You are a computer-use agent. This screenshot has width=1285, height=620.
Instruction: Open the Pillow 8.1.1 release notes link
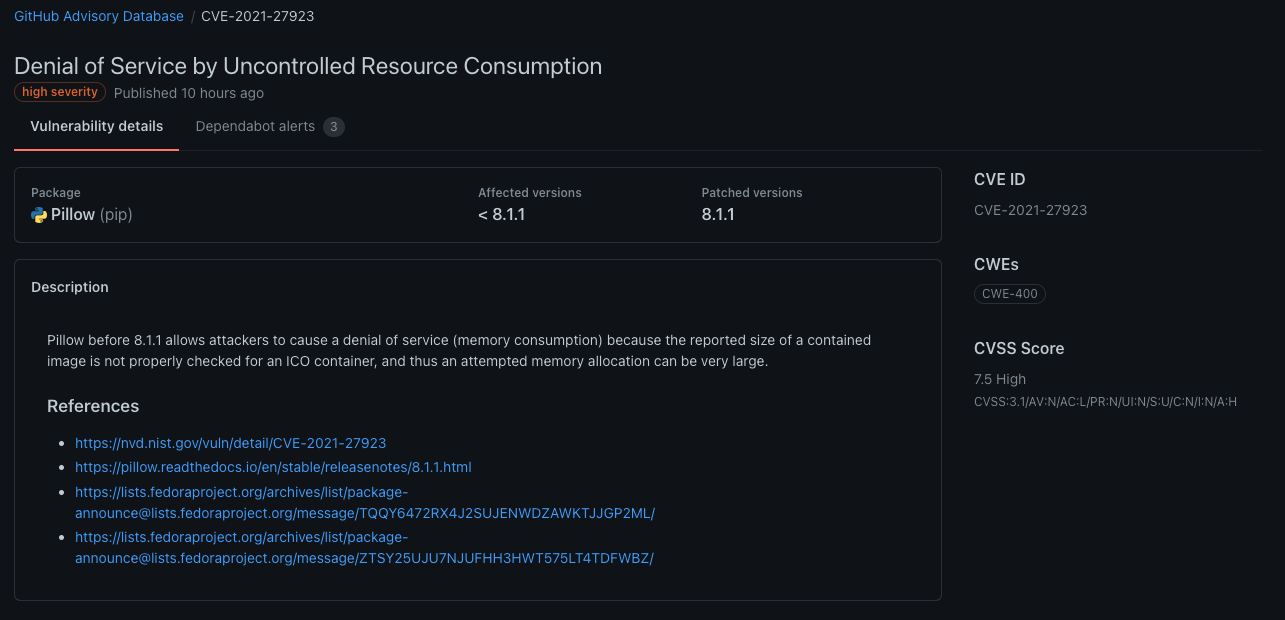pos(273,467)
